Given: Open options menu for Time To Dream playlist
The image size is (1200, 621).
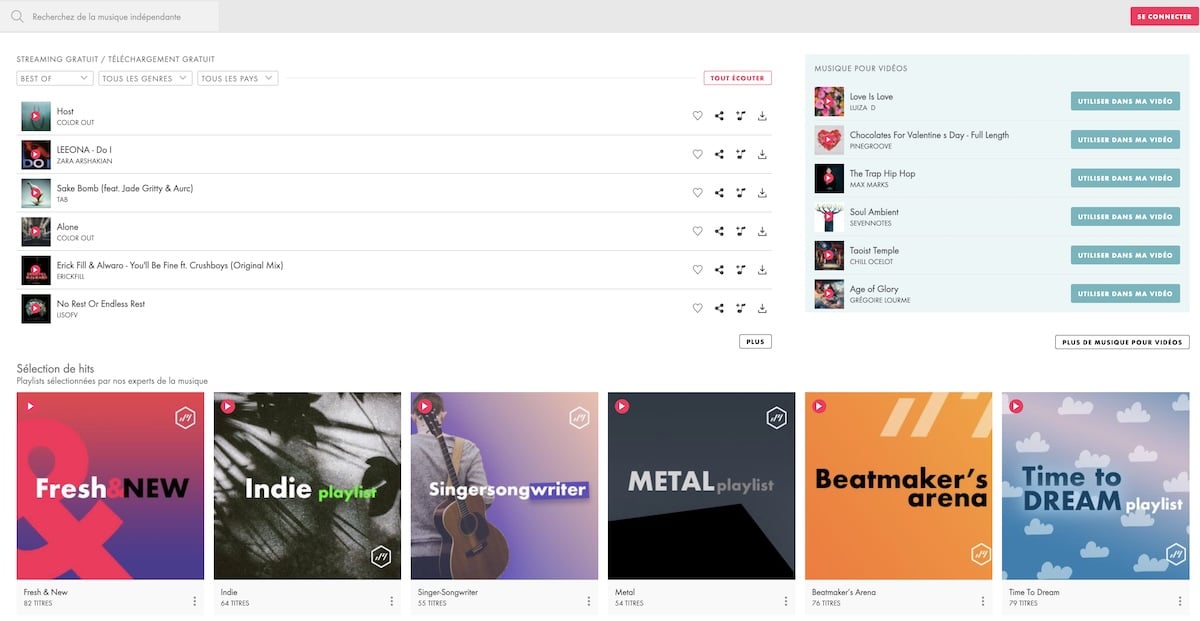Looking at the screenshot, I should (1179, 601).
